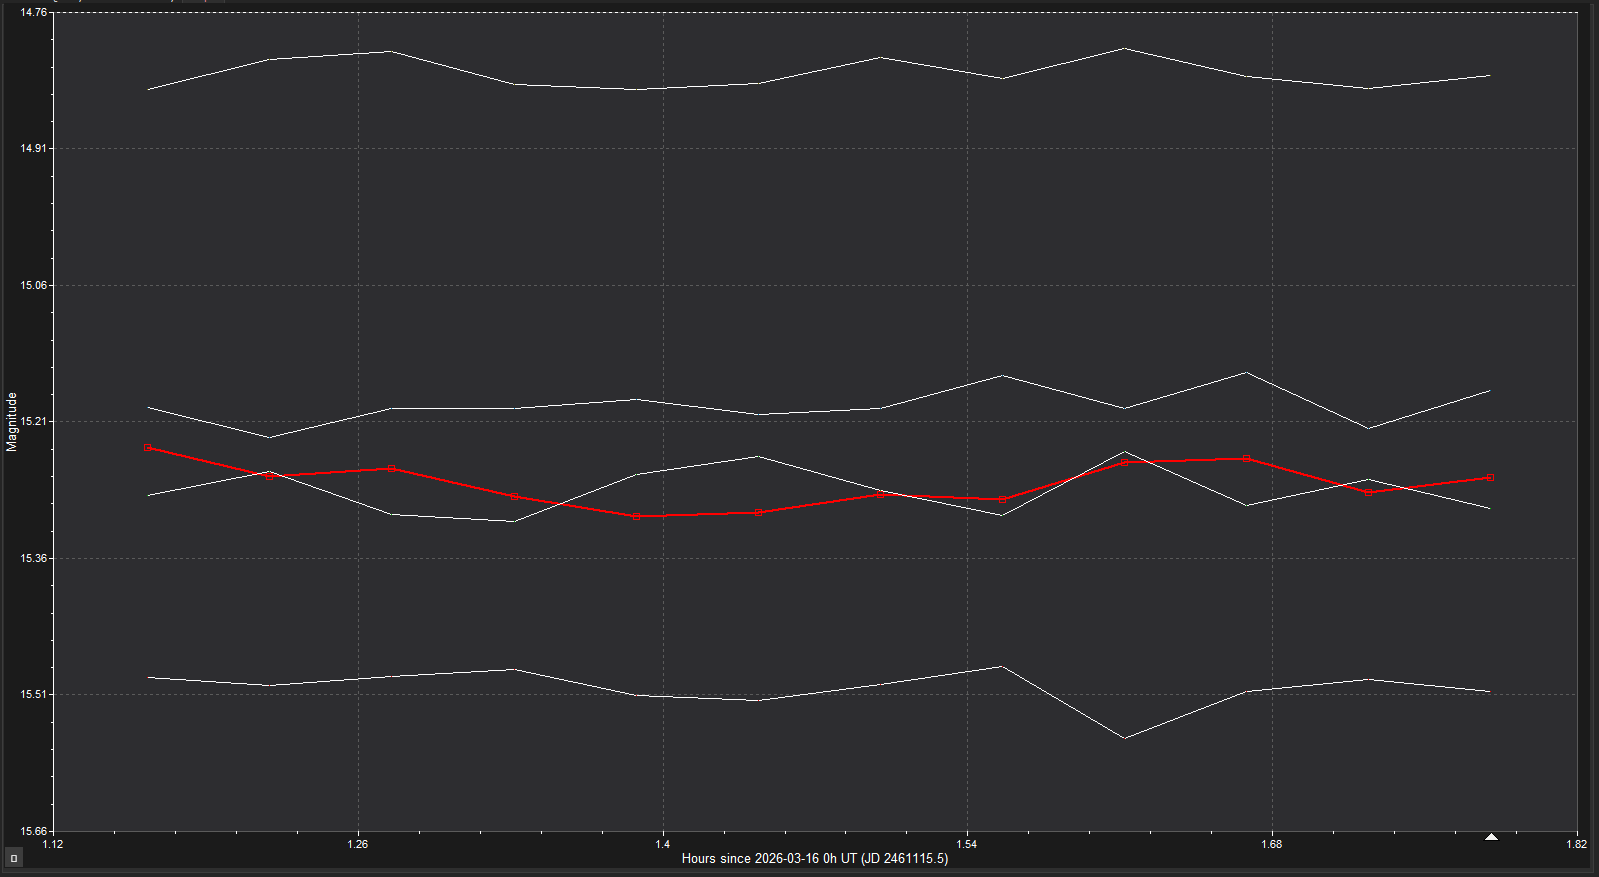
Task: Click the 1.26 hours axis label
Action: pos(358,844)
